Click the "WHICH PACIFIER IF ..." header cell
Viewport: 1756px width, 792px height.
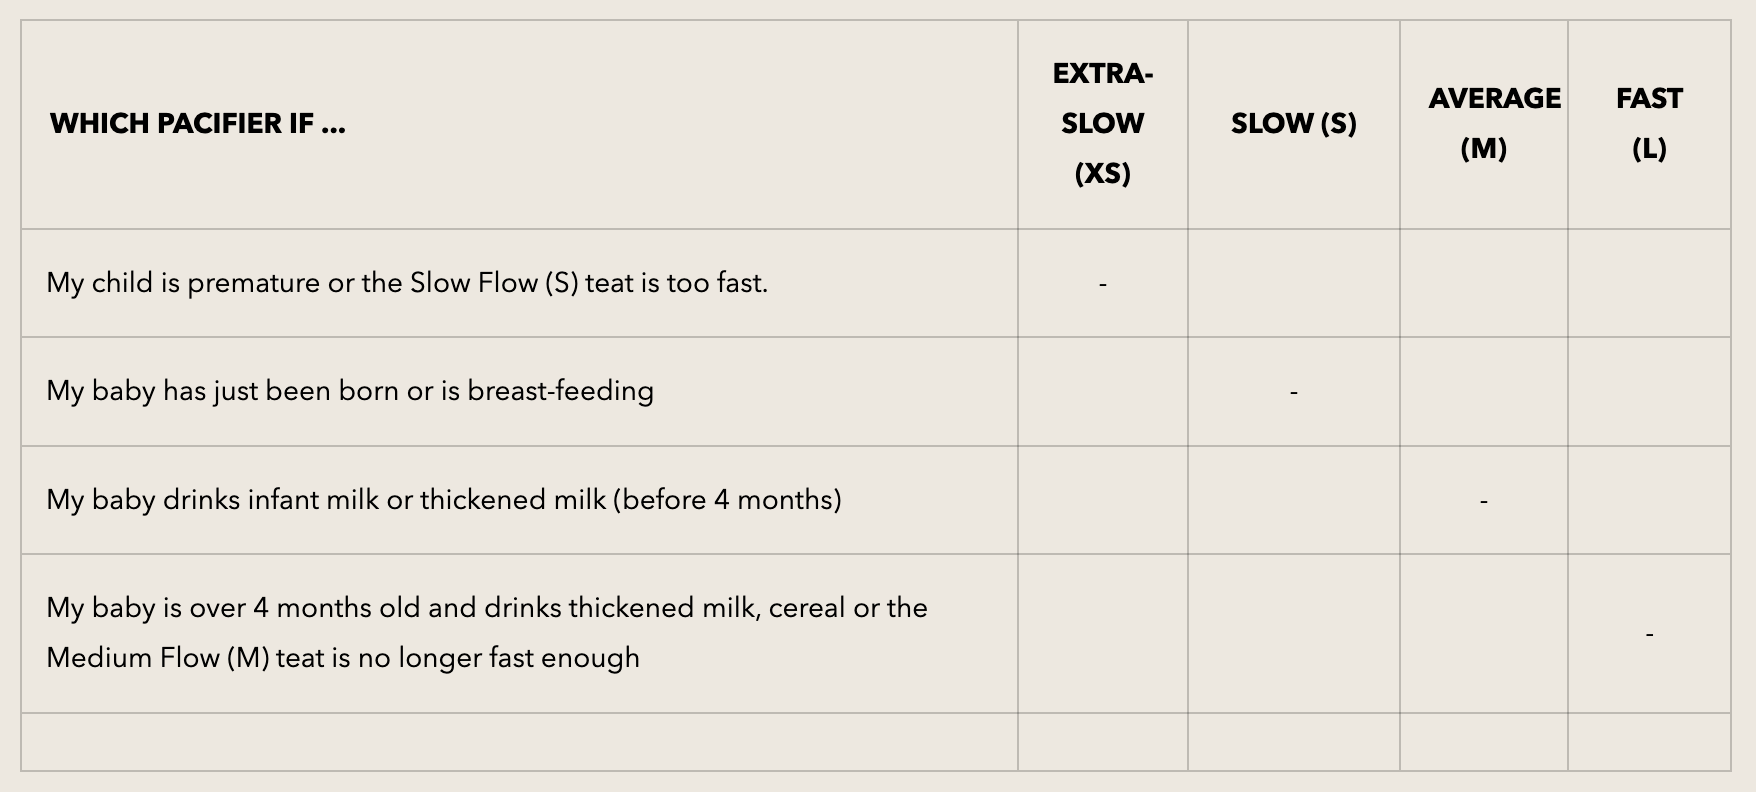(x=198, y=124)
